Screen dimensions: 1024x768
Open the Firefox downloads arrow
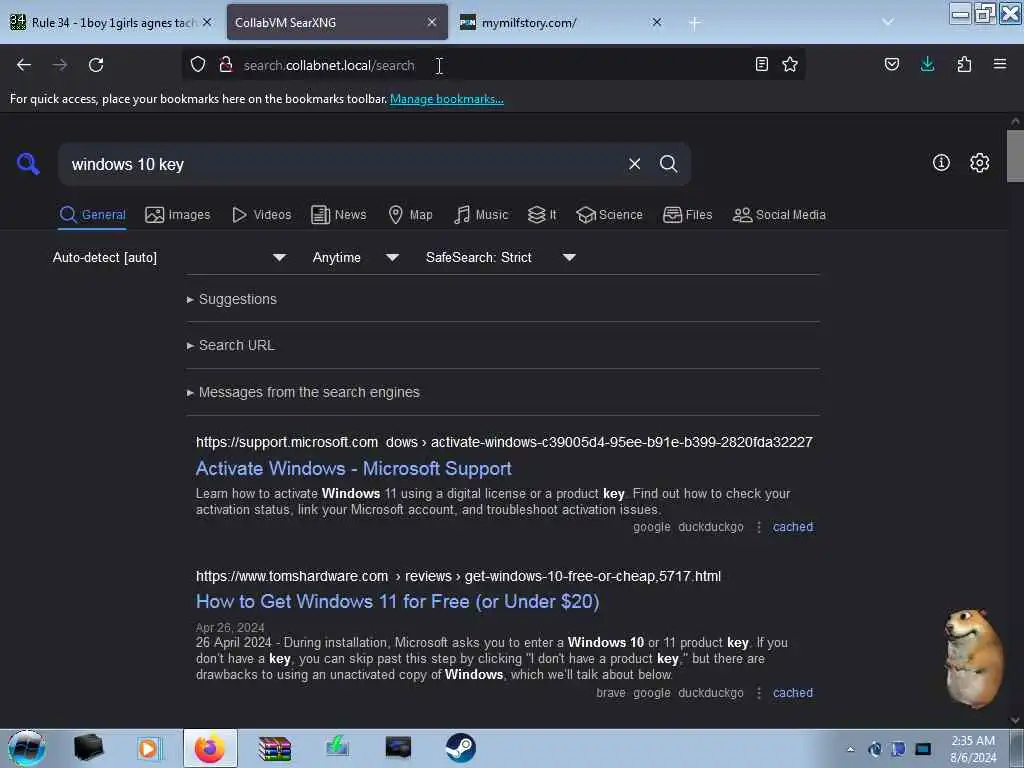click(927, 64)
